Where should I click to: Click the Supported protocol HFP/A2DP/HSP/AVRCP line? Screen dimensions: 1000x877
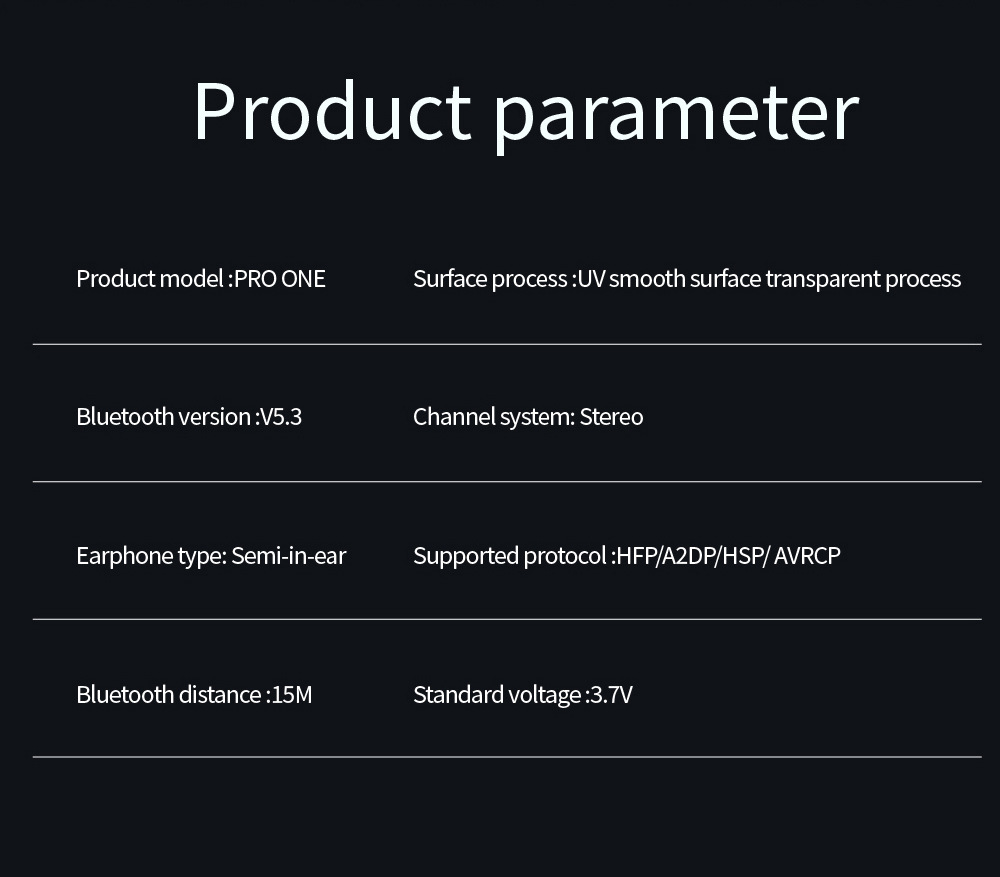point(626,555)
